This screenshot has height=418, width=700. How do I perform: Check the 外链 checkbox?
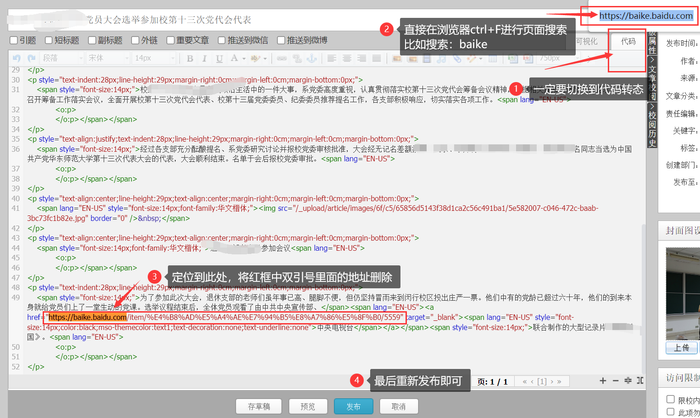coord(135,40)
